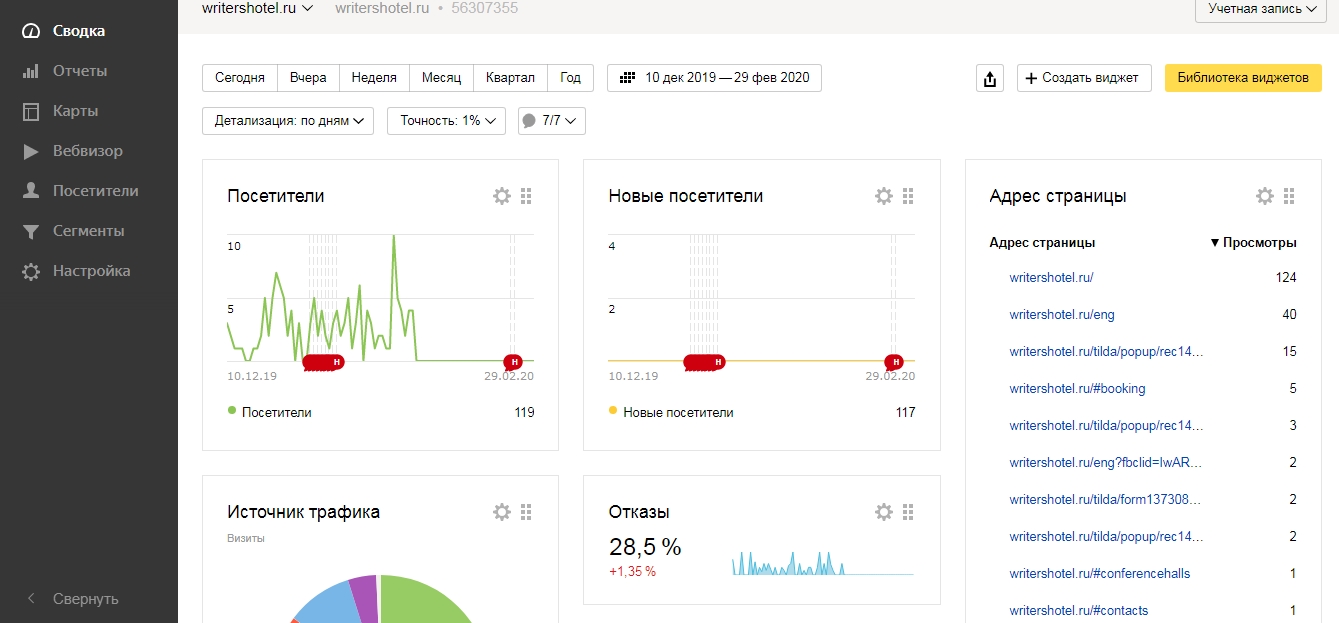Open the writershotel.ru counter dropdown
Screen dimensions: 1339x623
258,8
